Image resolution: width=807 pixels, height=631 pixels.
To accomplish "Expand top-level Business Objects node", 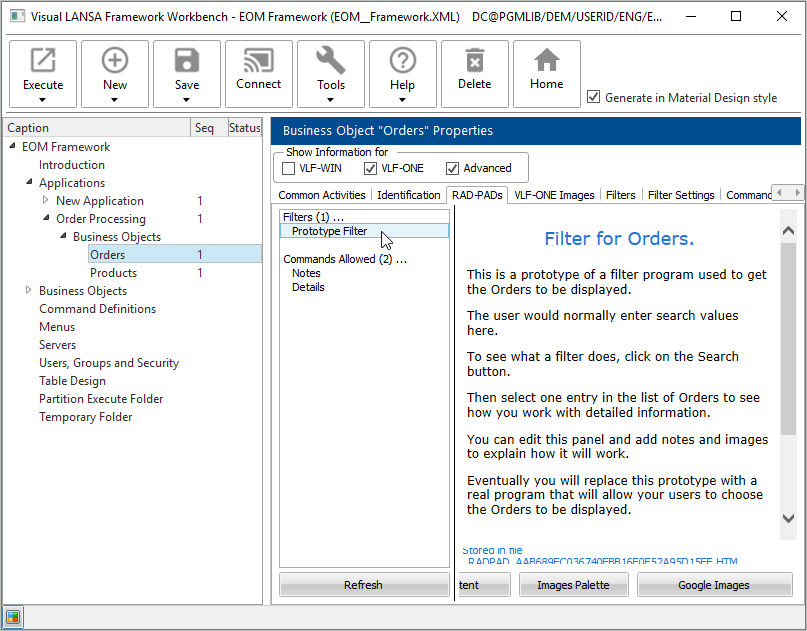I will [x=29, y=291].
